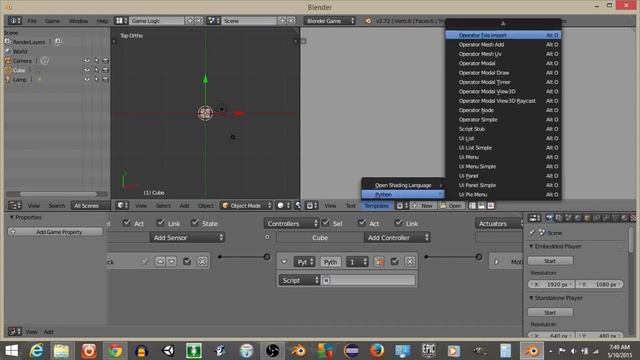
Task: Click Windows Start button
Action: [x=11, y=351]
